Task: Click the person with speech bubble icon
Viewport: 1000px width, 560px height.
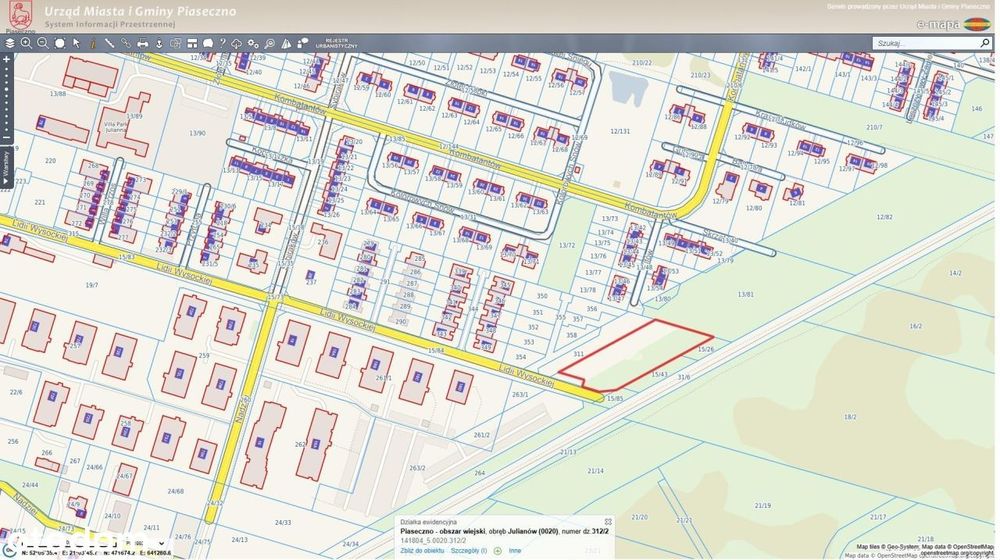Action: 303,43
